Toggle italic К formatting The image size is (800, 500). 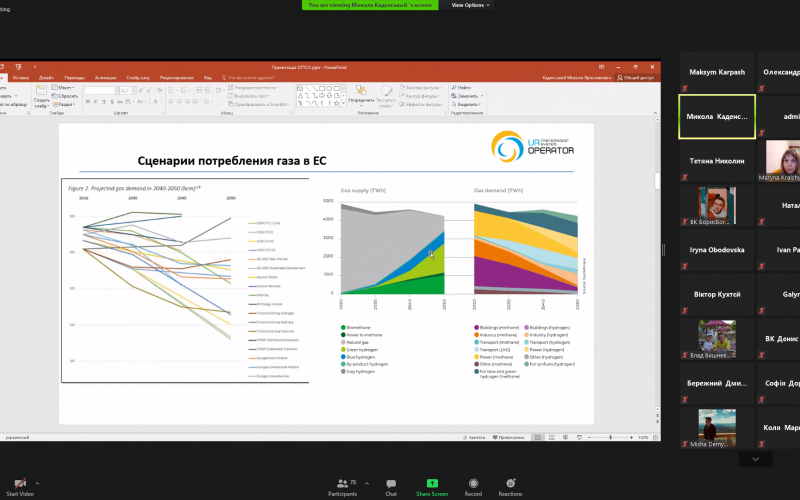pyautogui.click(x=95, y=102)
